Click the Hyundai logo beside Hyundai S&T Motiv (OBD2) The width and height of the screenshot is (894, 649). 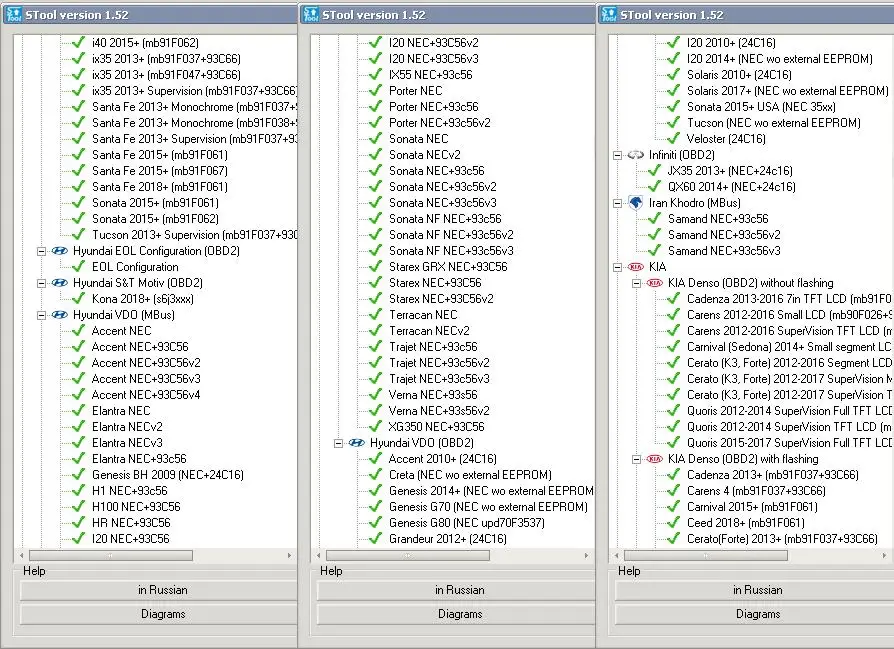(x=59, y=283)
